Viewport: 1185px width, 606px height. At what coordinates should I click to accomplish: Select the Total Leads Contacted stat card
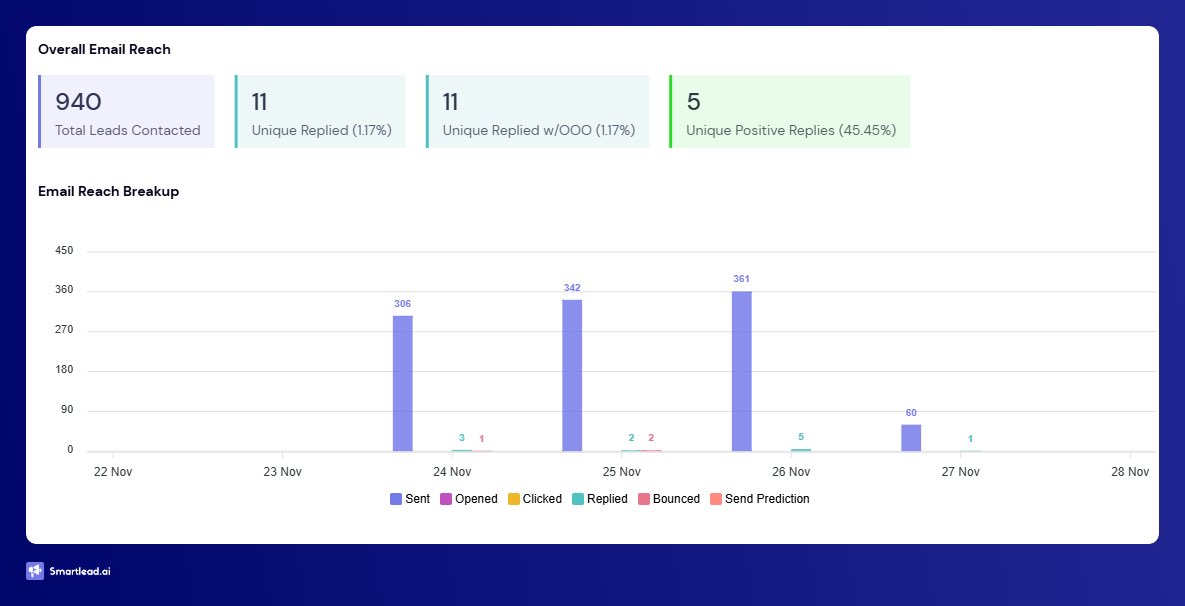pyautogui.click(x=126, y=110)
